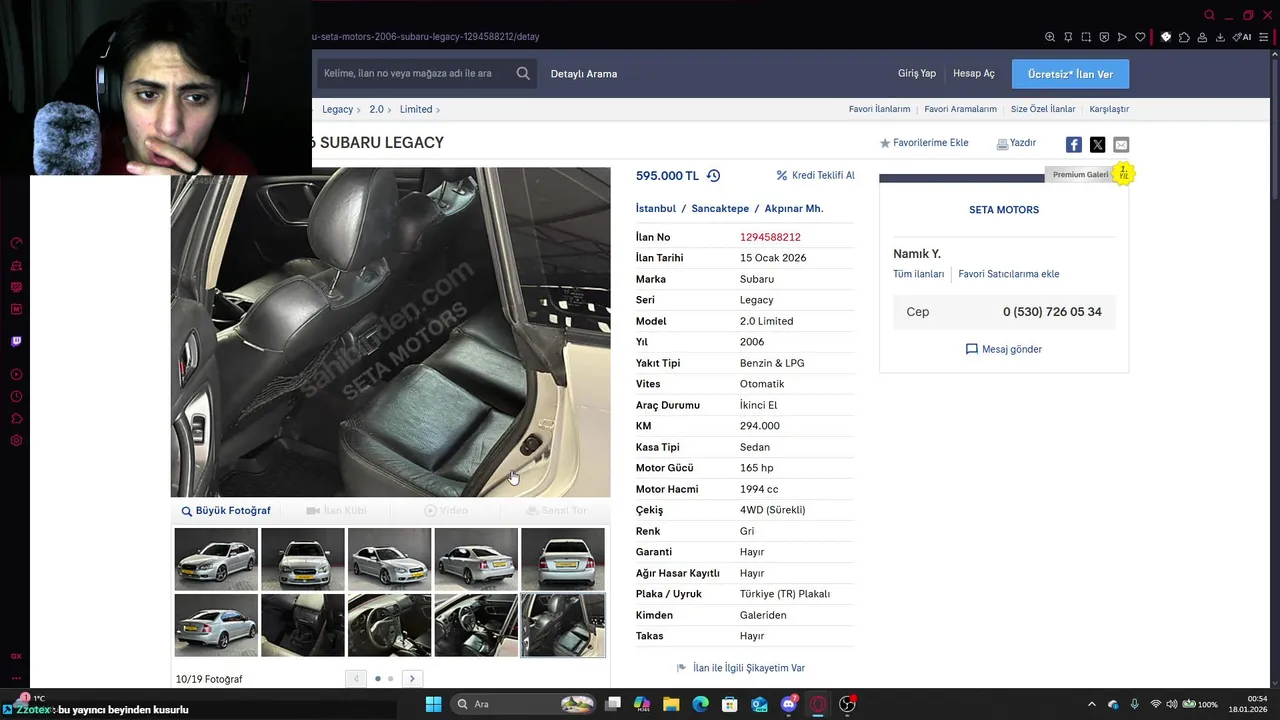Click the Ücretsiz İlan Ver button
Image resolution: width=1280 pixels, height=720 pixels.
point(1070,74)
